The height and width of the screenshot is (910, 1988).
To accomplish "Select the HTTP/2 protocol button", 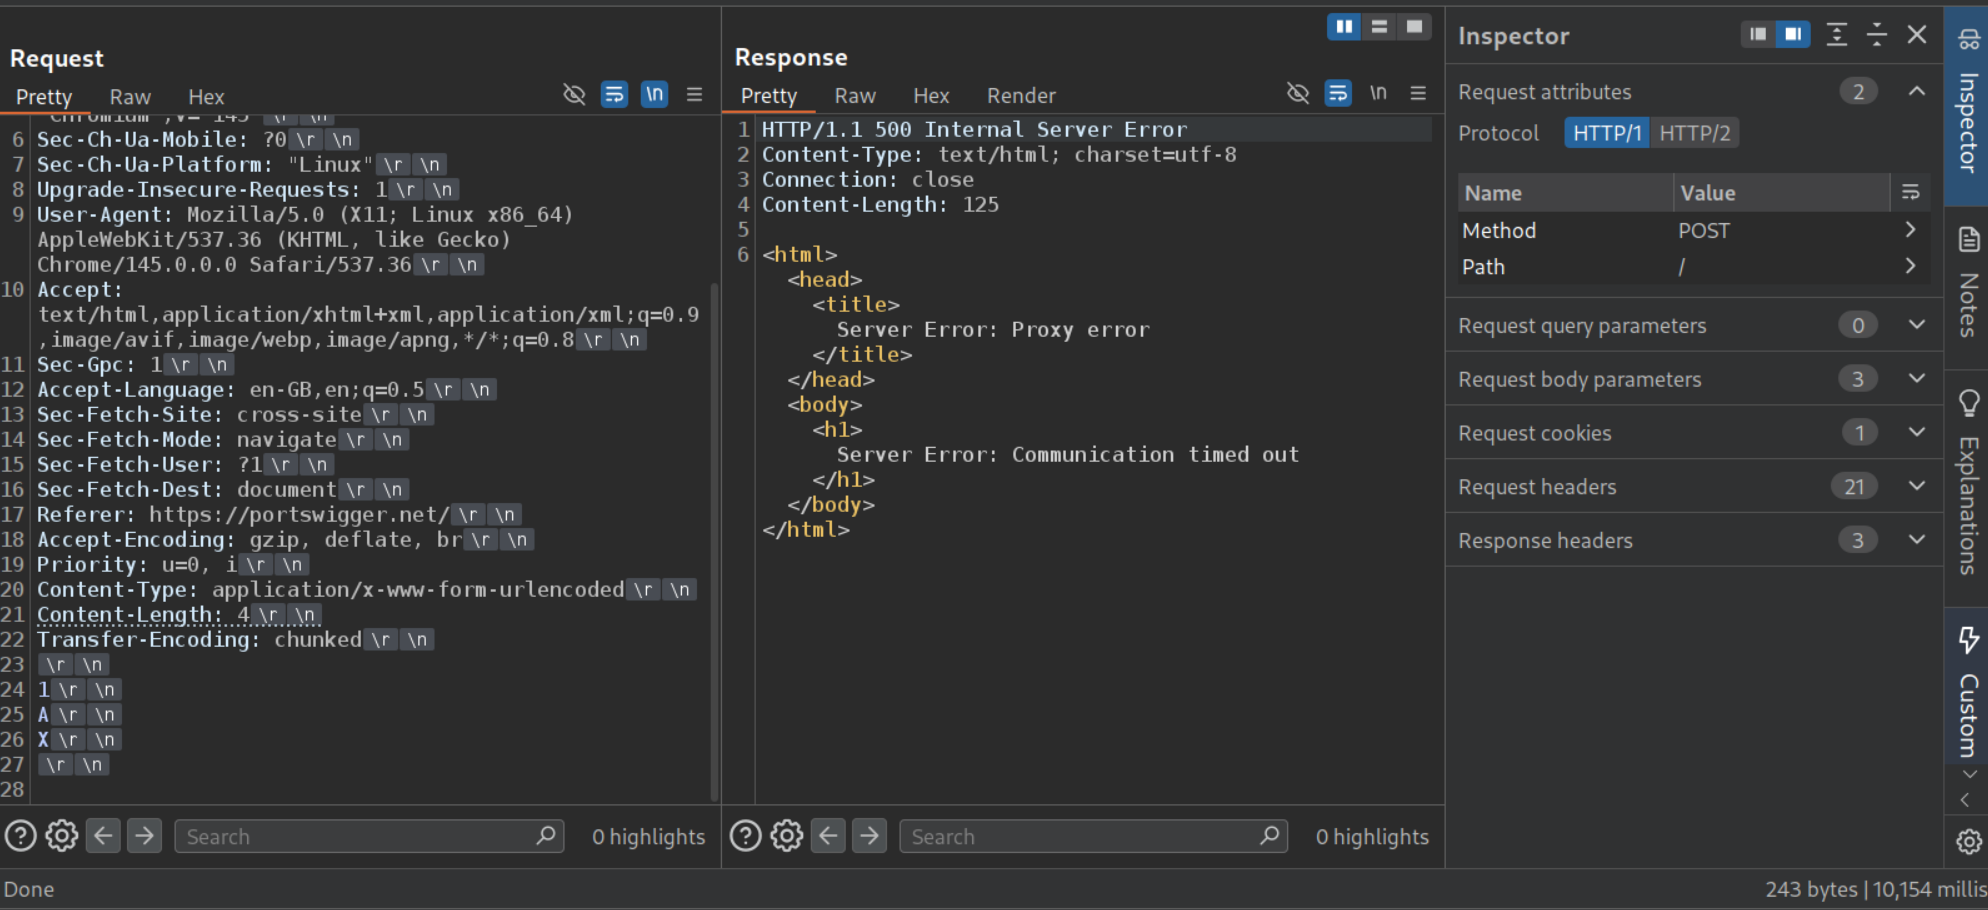I will point(1694,133).
